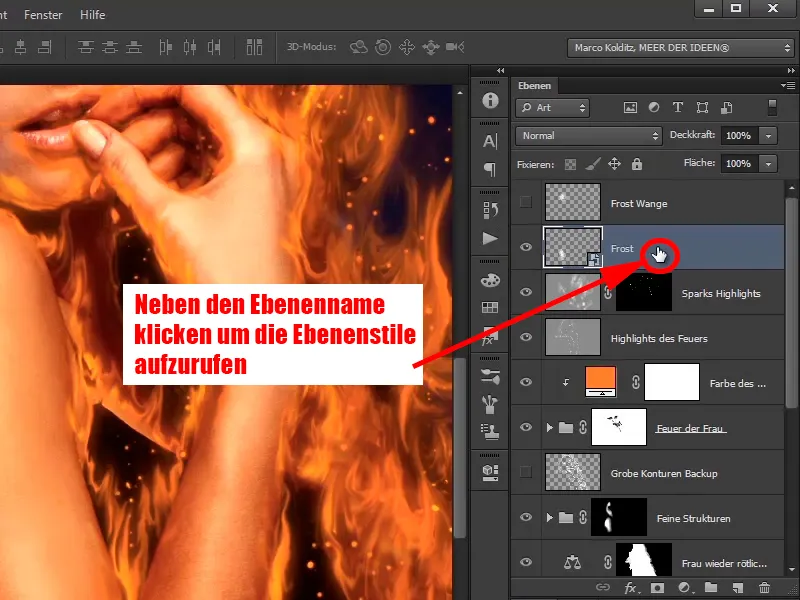Hide the Frost layer
This screenshot has width=800, height=600.
[x=526, y=247]
